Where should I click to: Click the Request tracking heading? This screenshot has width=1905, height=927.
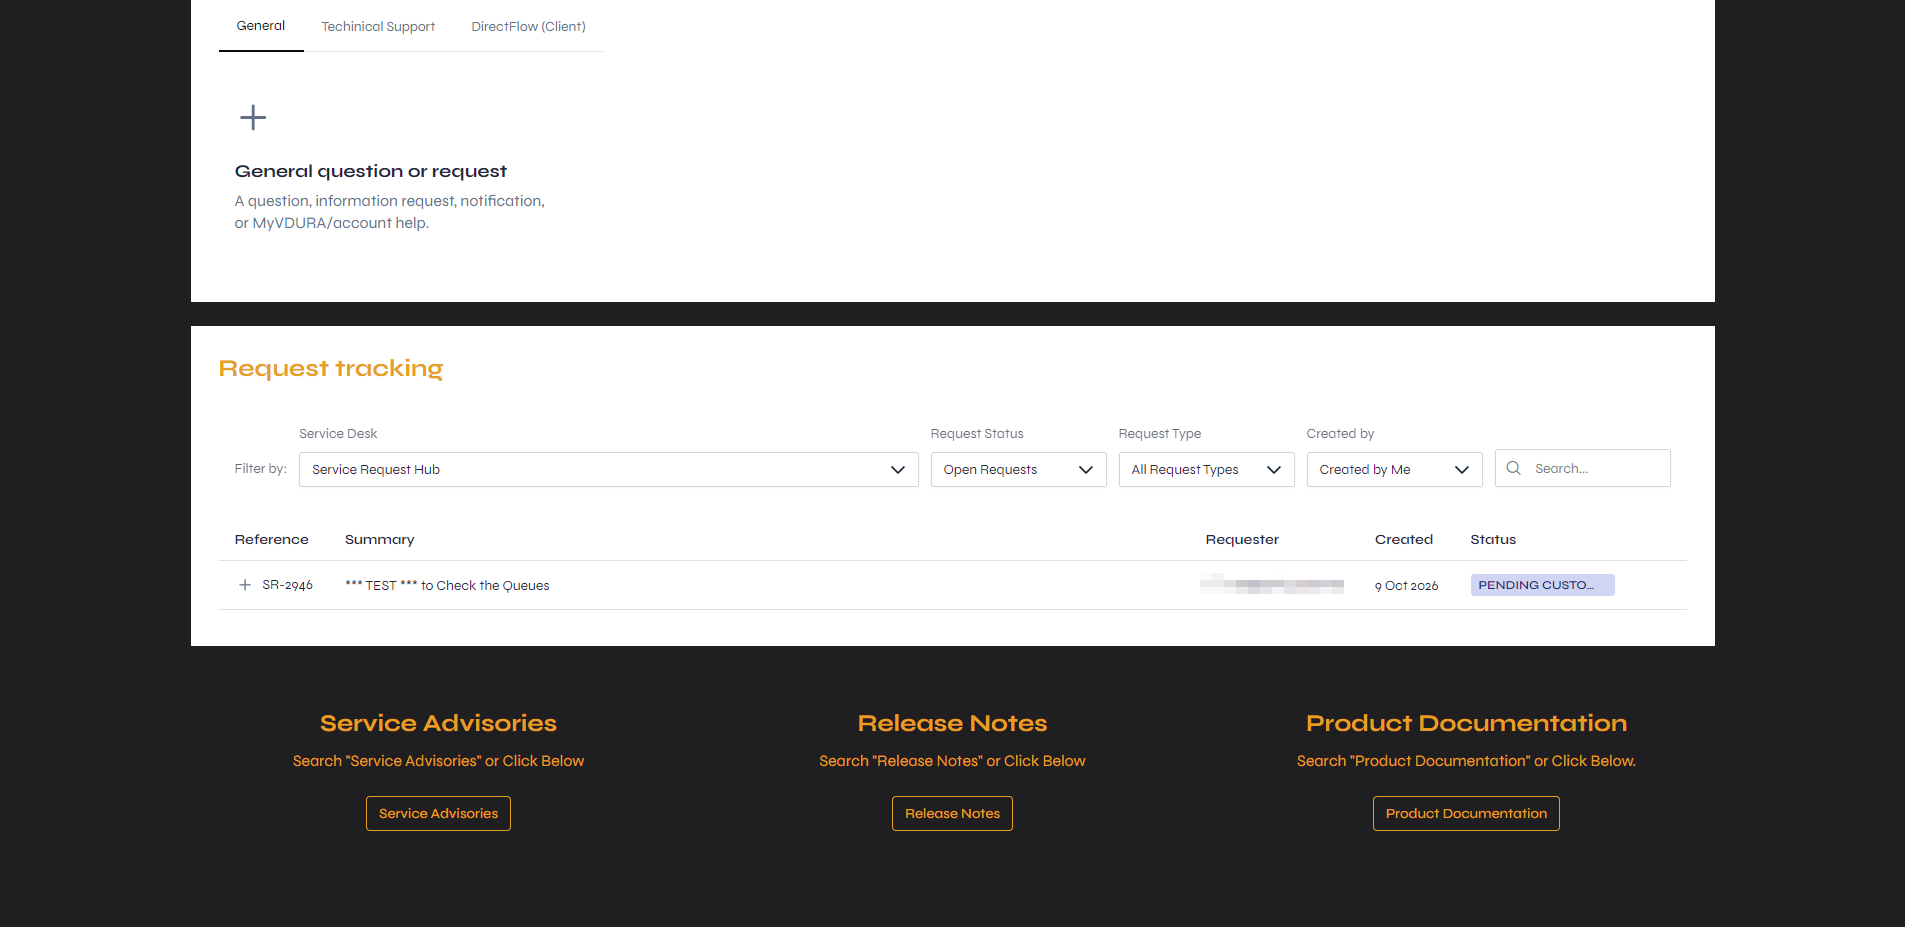(x=331, y=369)
